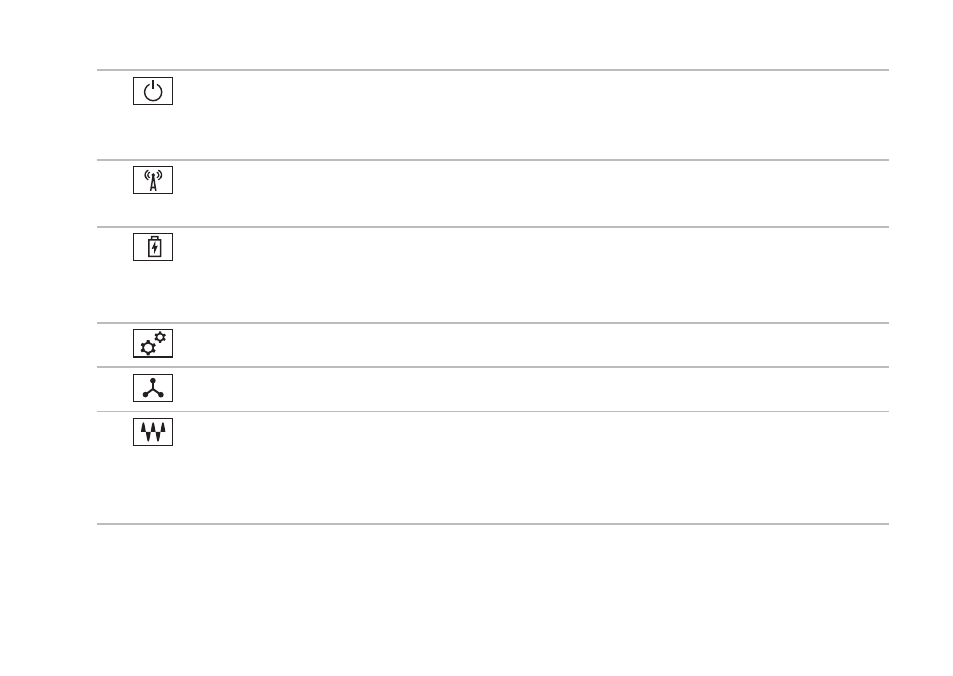Click the radio waves on the antenna icon
Image resolution: width=953 pixels, height=676 pixels.
click(x=153, y=174)
